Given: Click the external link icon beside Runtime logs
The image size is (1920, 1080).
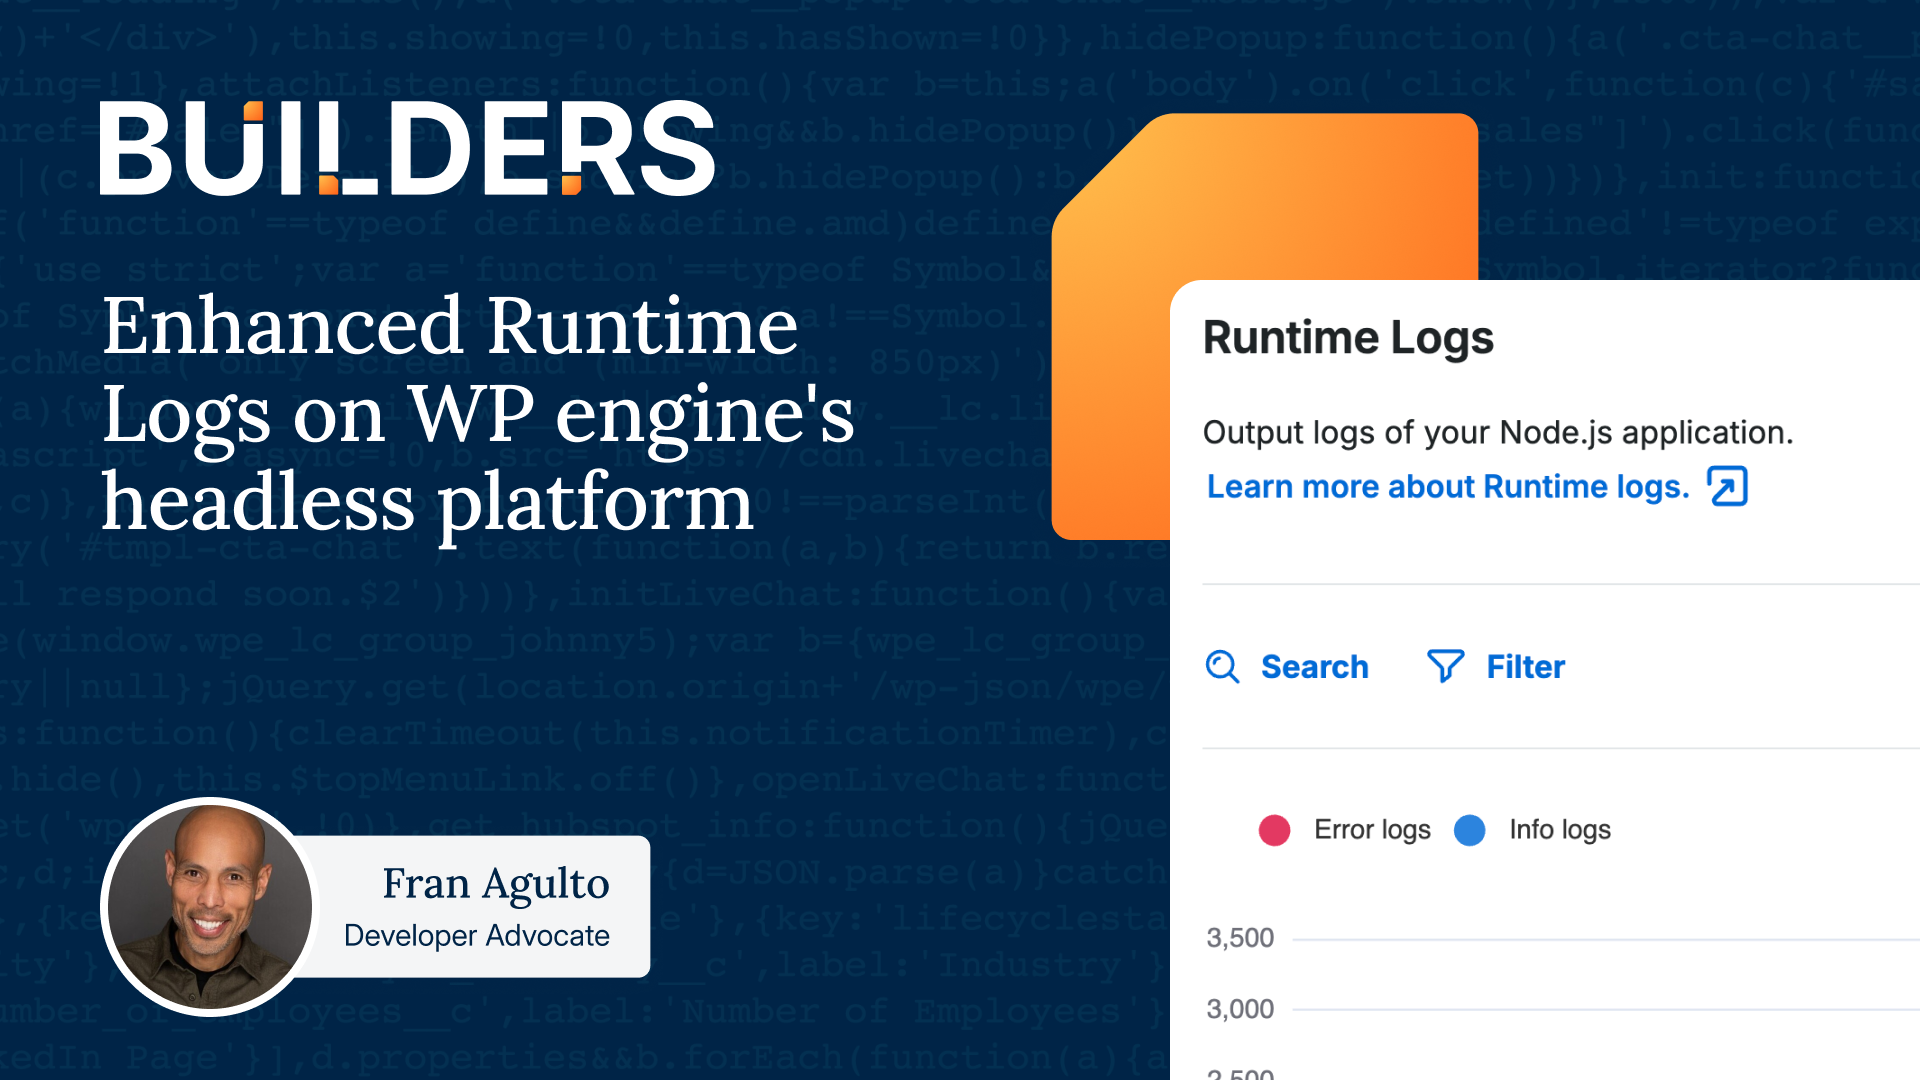Looking at the screenshot, I should pyautogui.click(x=1726, y=487).
